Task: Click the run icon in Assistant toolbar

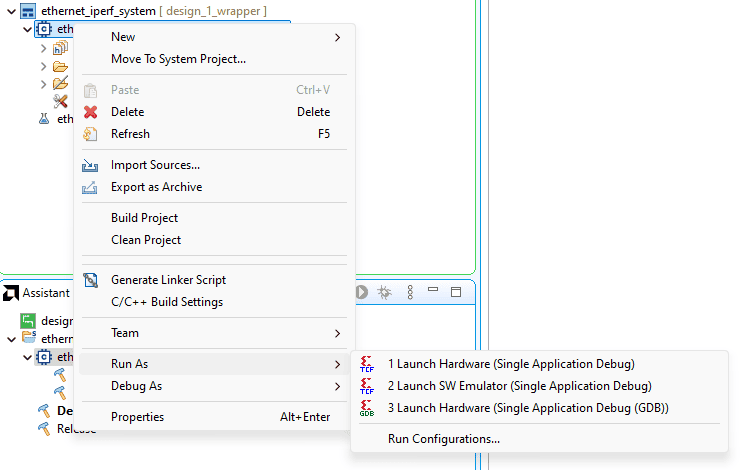Action: (361, 292)
